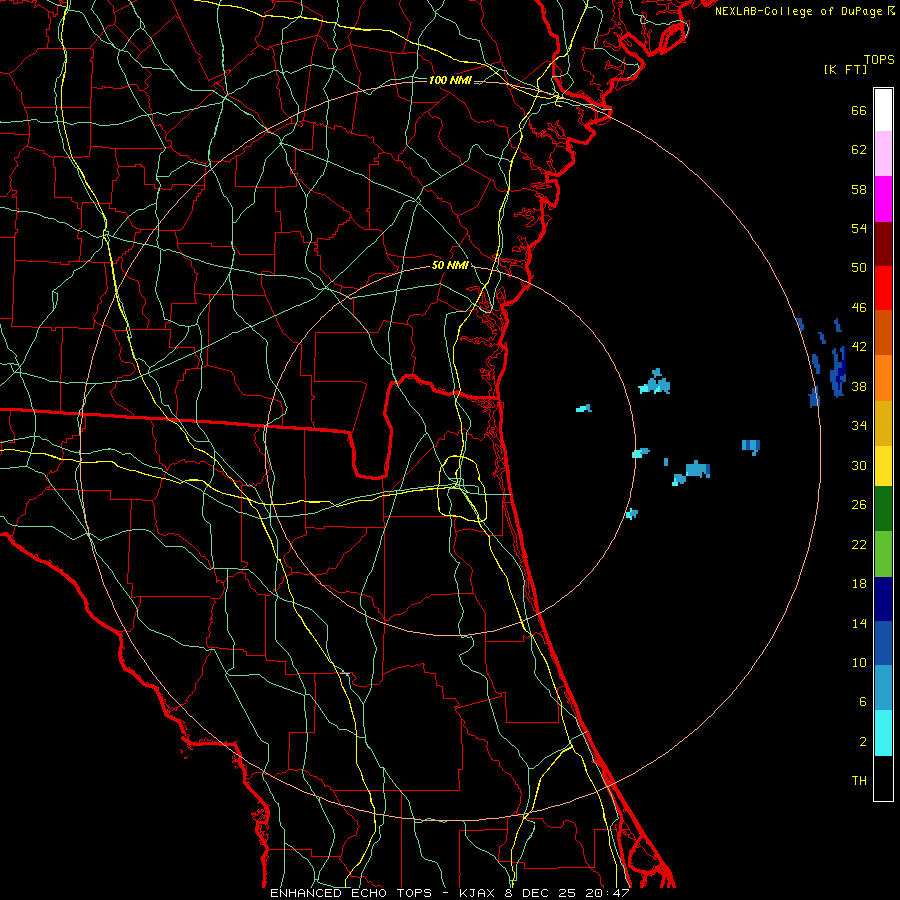The image size is (900, 900).
Task: Click the legend value 42
Action: (x=859, y=347)
